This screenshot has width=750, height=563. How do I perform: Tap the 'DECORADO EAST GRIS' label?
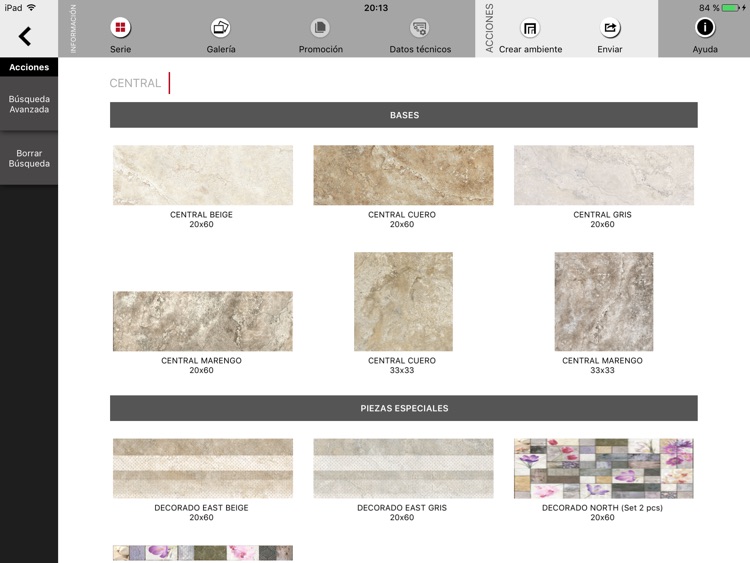tap(402, 508)
